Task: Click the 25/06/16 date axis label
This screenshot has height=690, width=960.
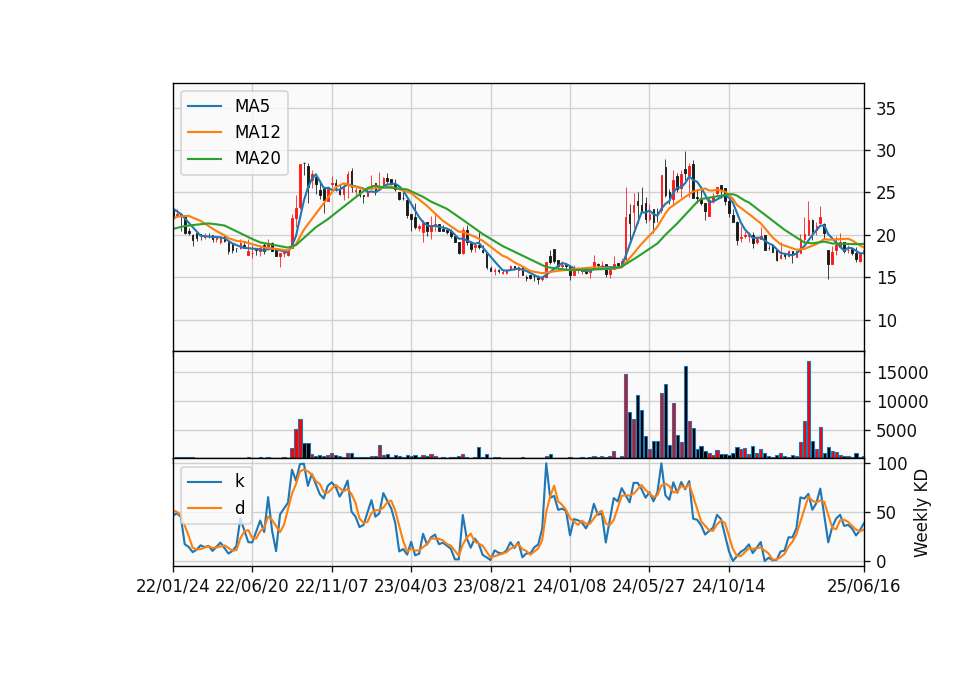Action: pyautogui.click(x=863, y=586)
